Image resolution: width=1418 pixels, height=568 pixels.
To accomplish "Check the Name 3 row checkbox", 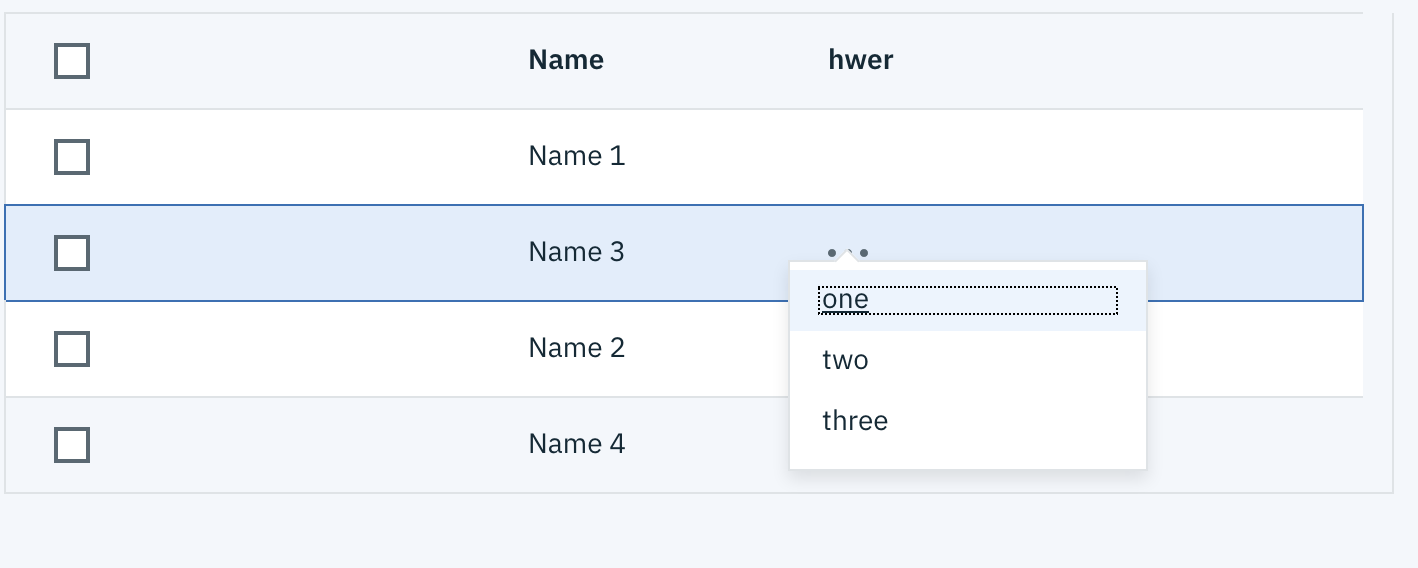I will click(x=72, y=253).
